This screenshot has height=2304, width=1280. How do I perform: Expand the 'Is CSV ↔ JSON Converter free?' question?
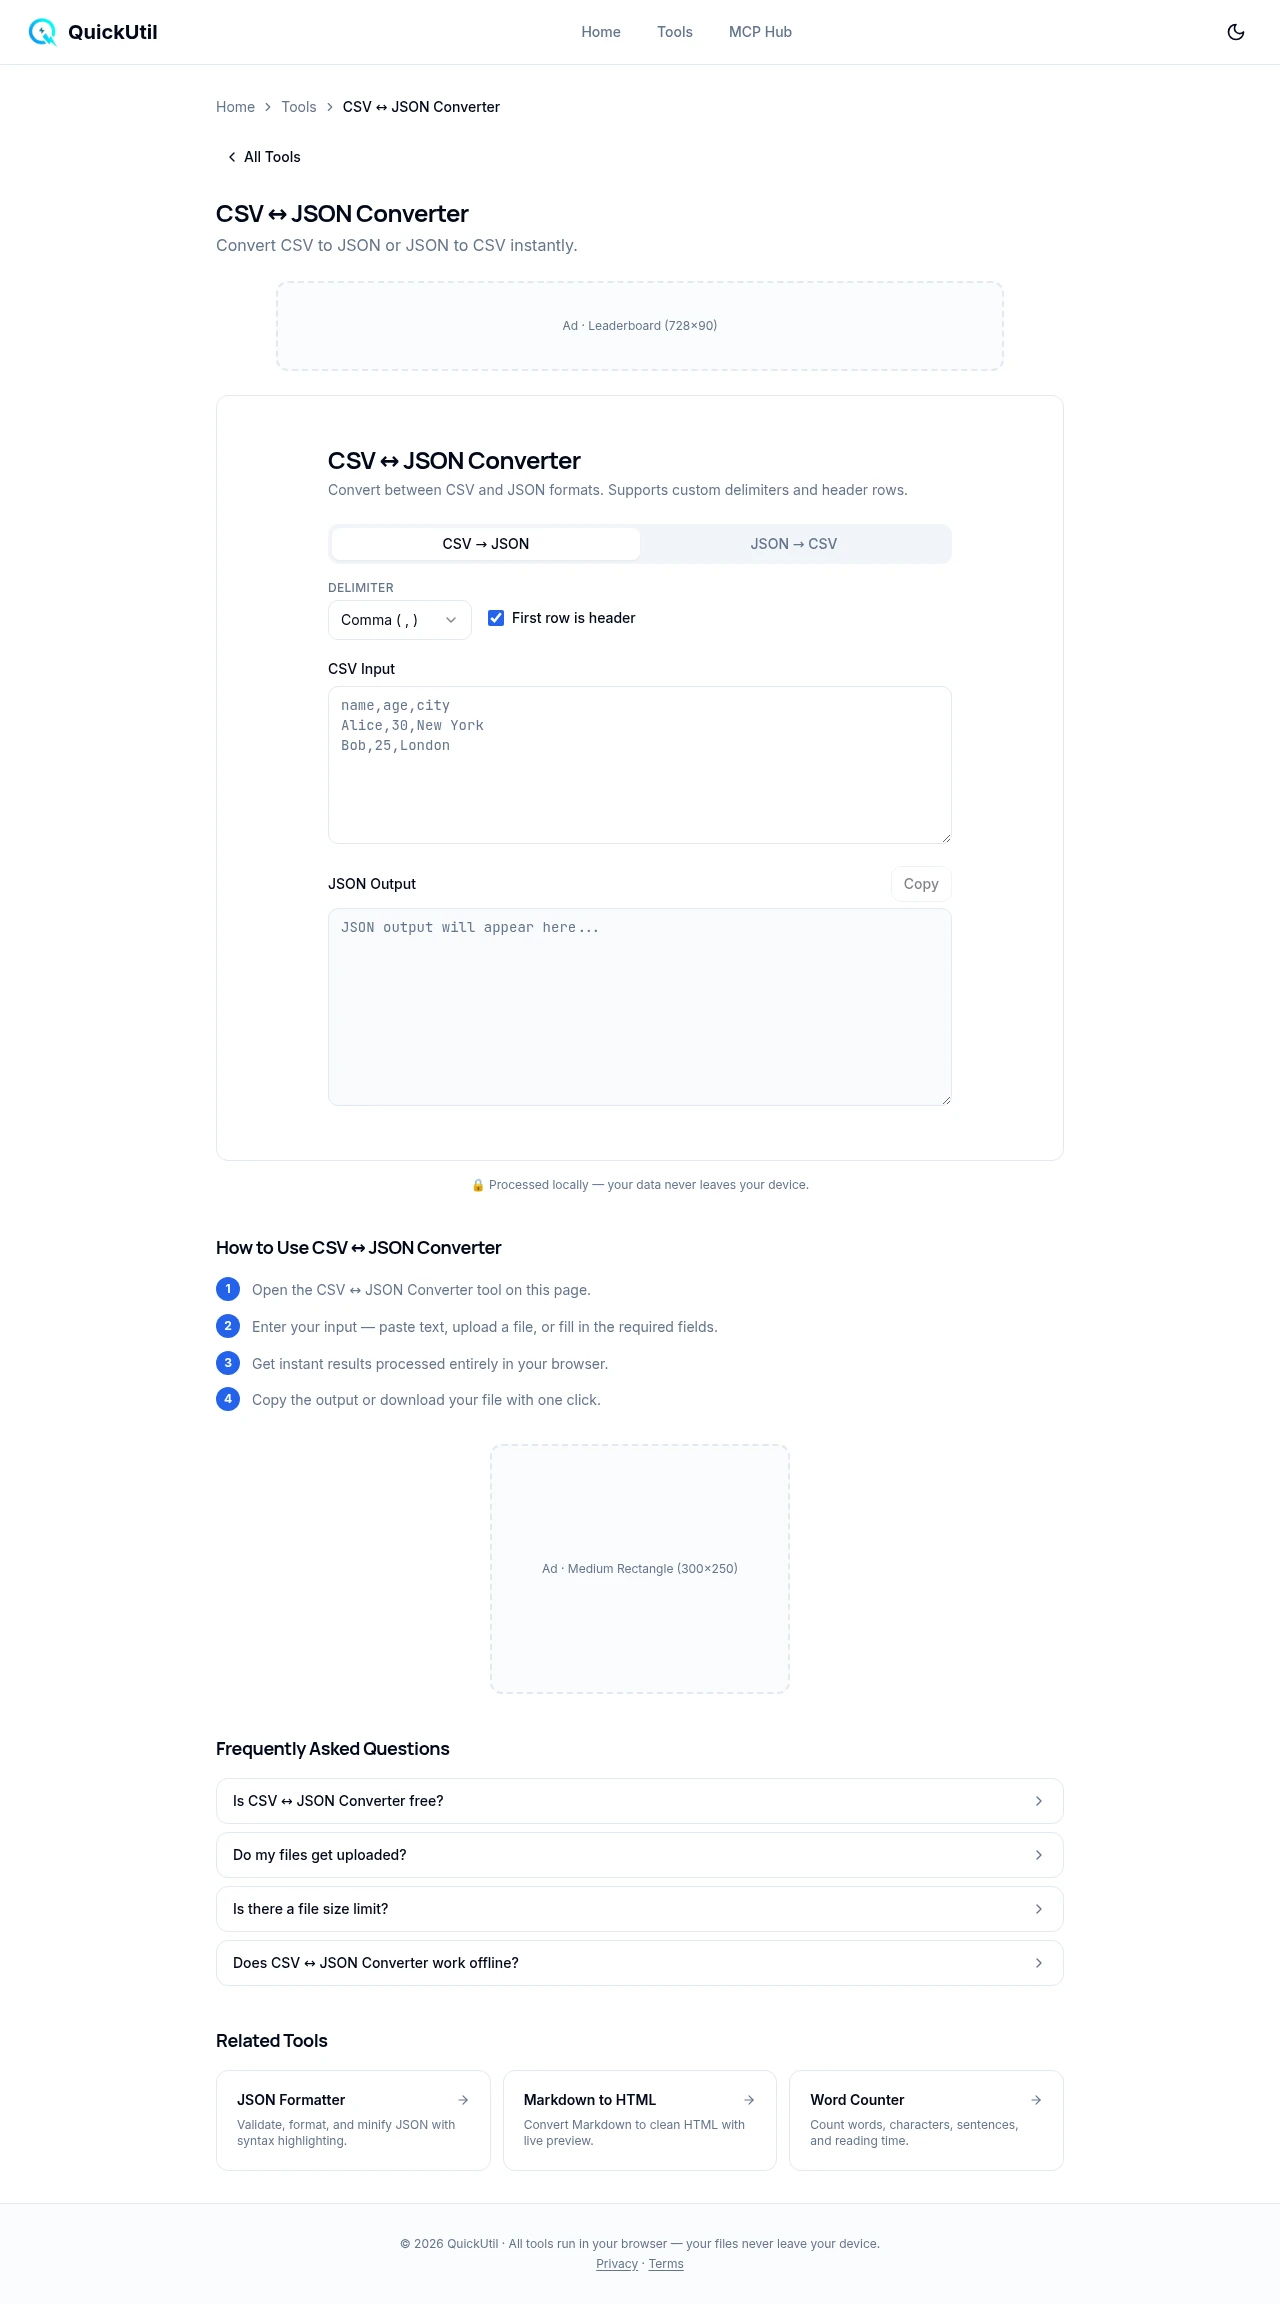pyautogui.click(x=639, y=1801)
